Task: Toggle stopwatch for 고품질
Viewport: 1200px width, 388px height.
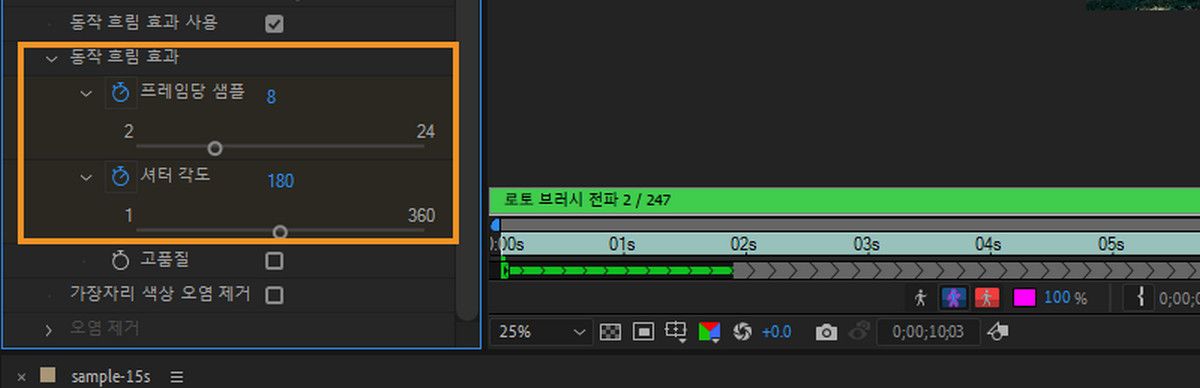Action: 121,261
